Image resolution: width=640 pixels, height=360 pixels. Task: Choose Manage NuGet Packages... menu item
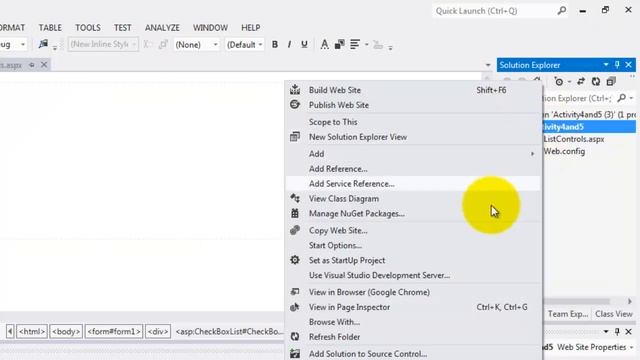point(413,213)
